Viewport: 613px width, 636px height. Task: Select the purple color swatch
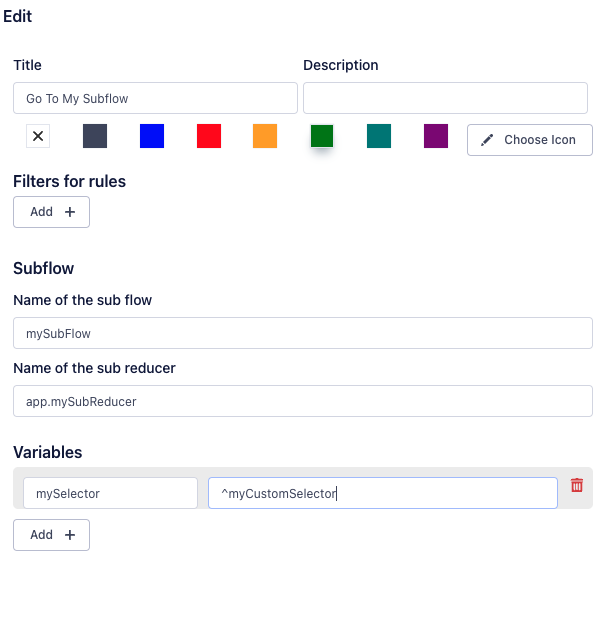pos(436,137)
